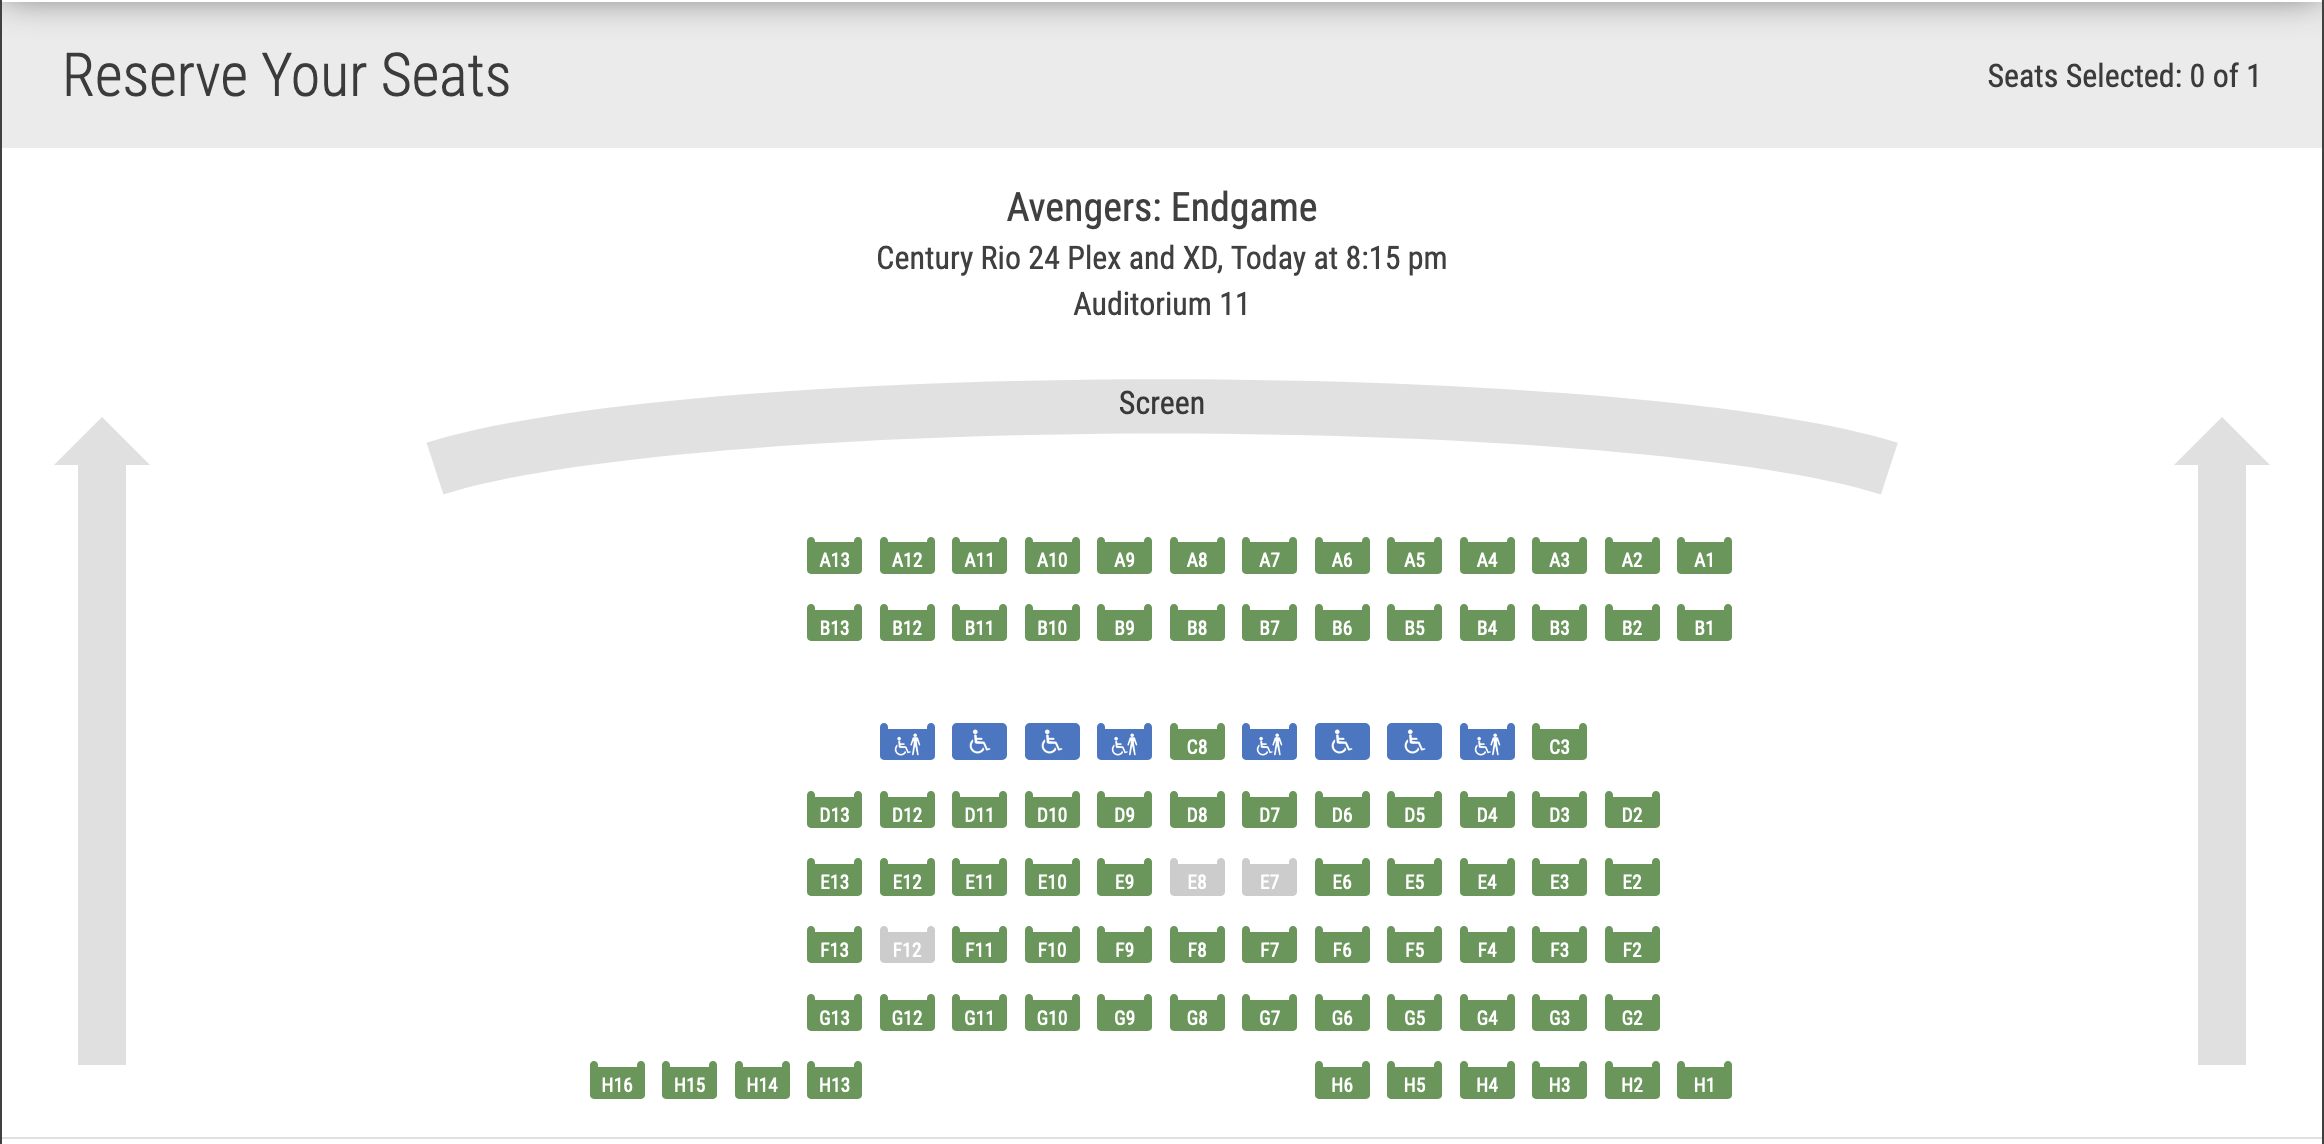
Task: Reserve seat B13
Action: click(834, 624)
